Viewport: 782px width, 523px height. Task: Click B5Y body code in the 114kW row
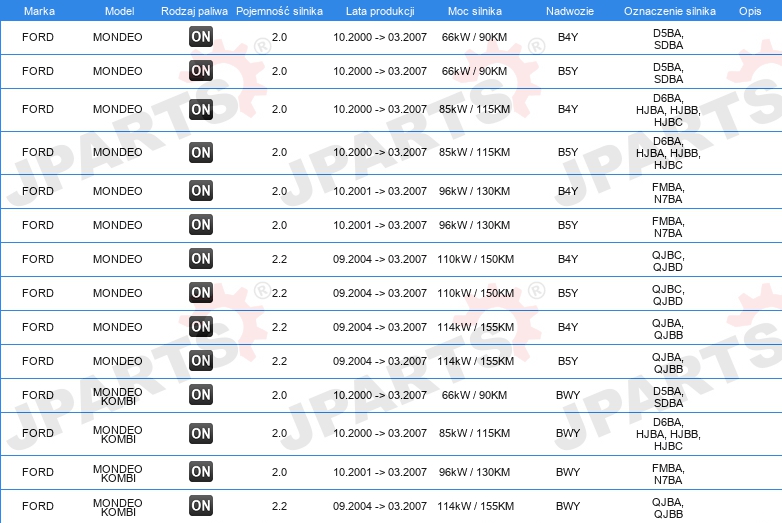point(568,361)
